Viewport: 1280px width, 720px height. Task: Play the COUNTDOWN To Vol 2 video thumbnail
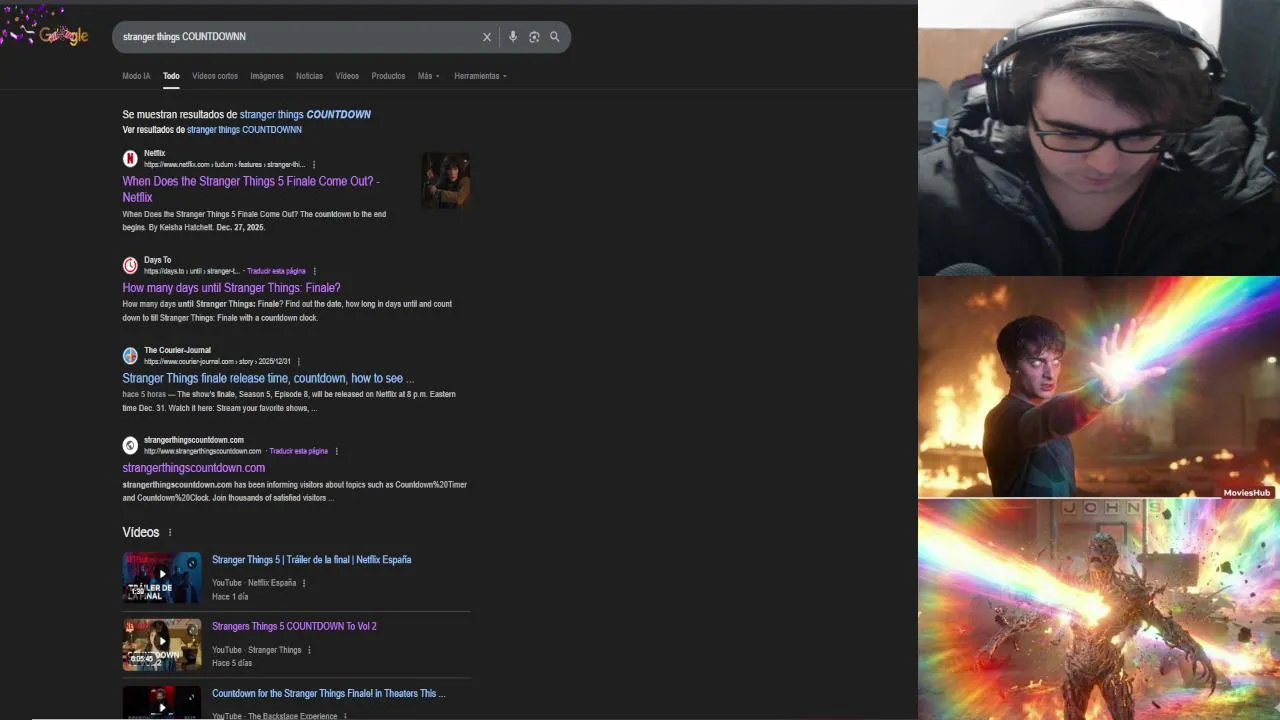[x=162, y=645]
